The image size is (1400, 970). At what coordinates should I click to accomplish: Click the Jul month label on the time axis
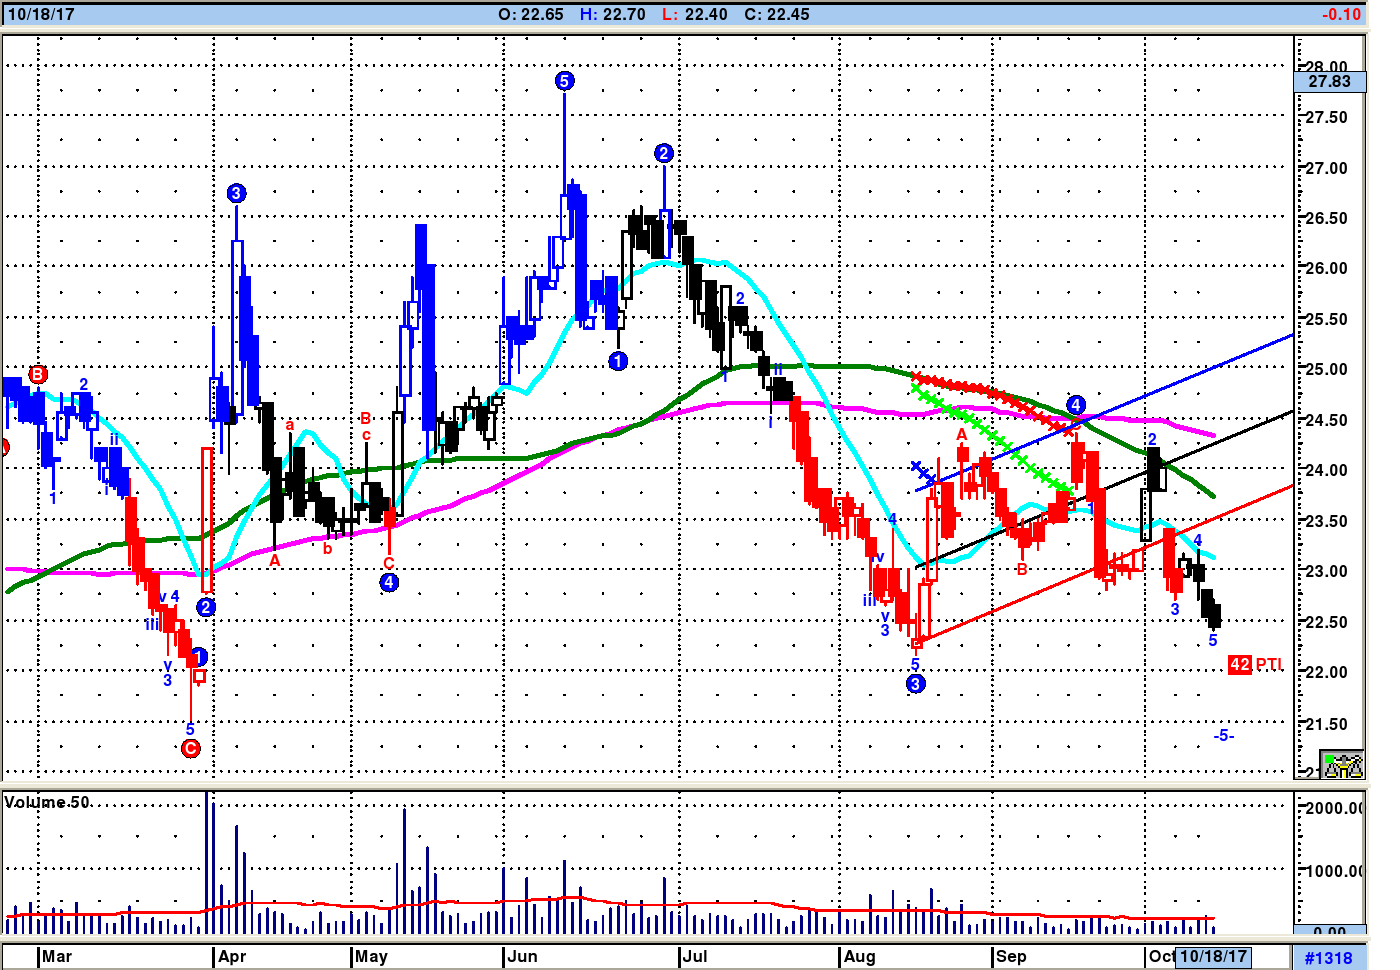point(694,956)
